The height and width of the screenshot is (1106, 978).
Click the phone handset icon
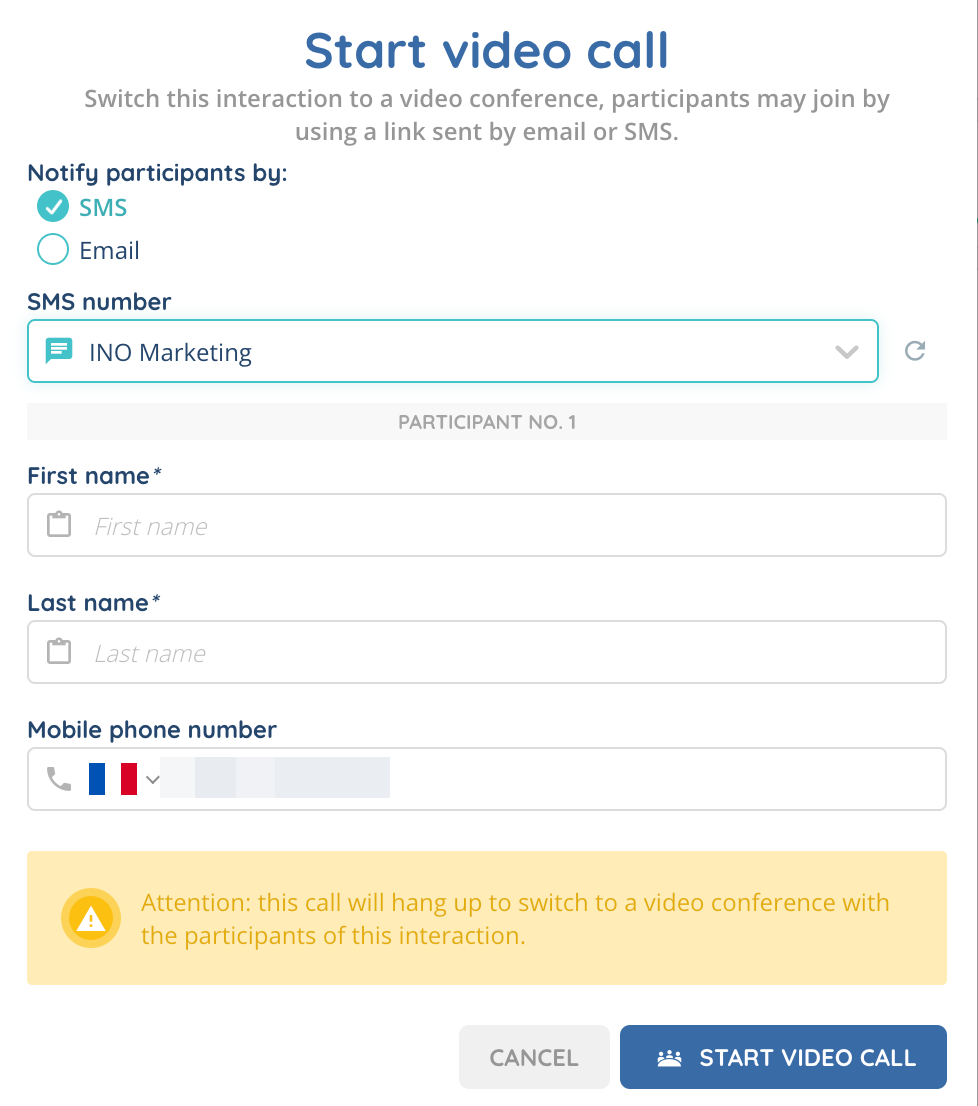59,779
